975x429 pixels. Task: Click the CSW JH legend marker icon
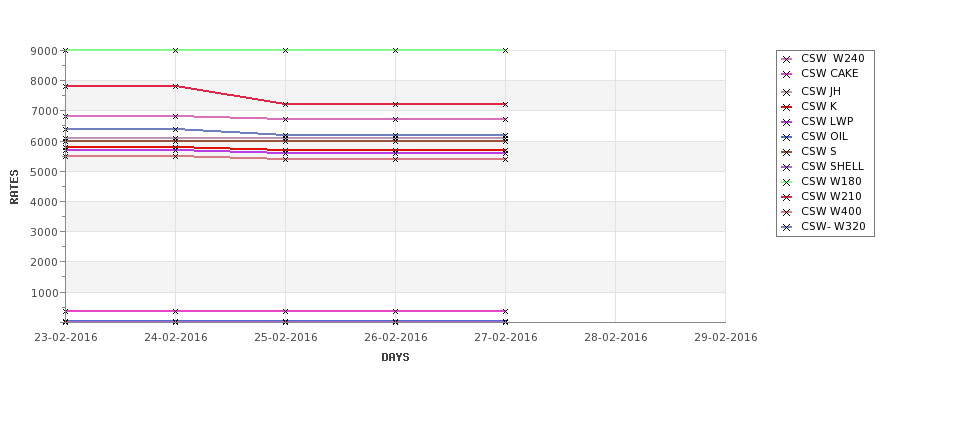[787, 92]
